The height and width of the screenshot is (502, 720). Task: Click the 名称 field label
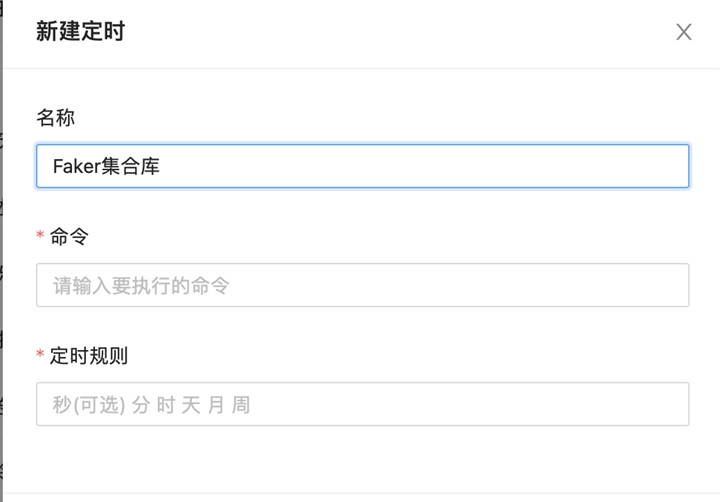tap(56, 117)
